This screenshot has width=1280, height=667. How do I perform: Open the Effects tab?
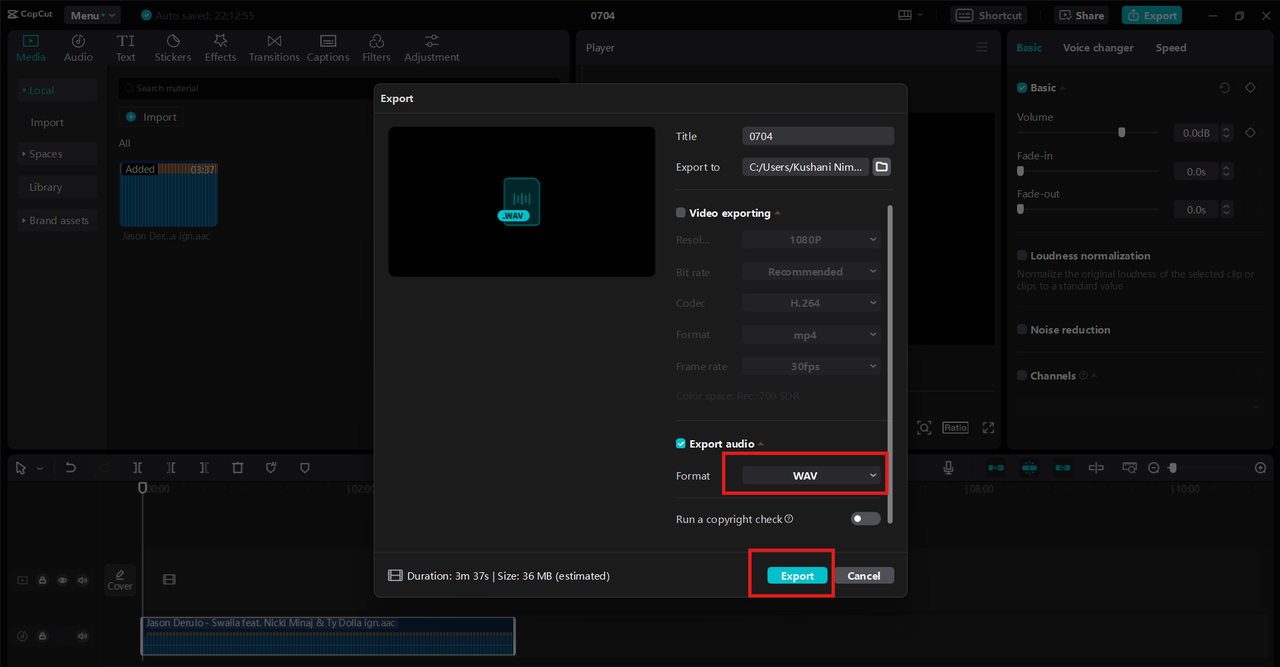pos(220,48)
